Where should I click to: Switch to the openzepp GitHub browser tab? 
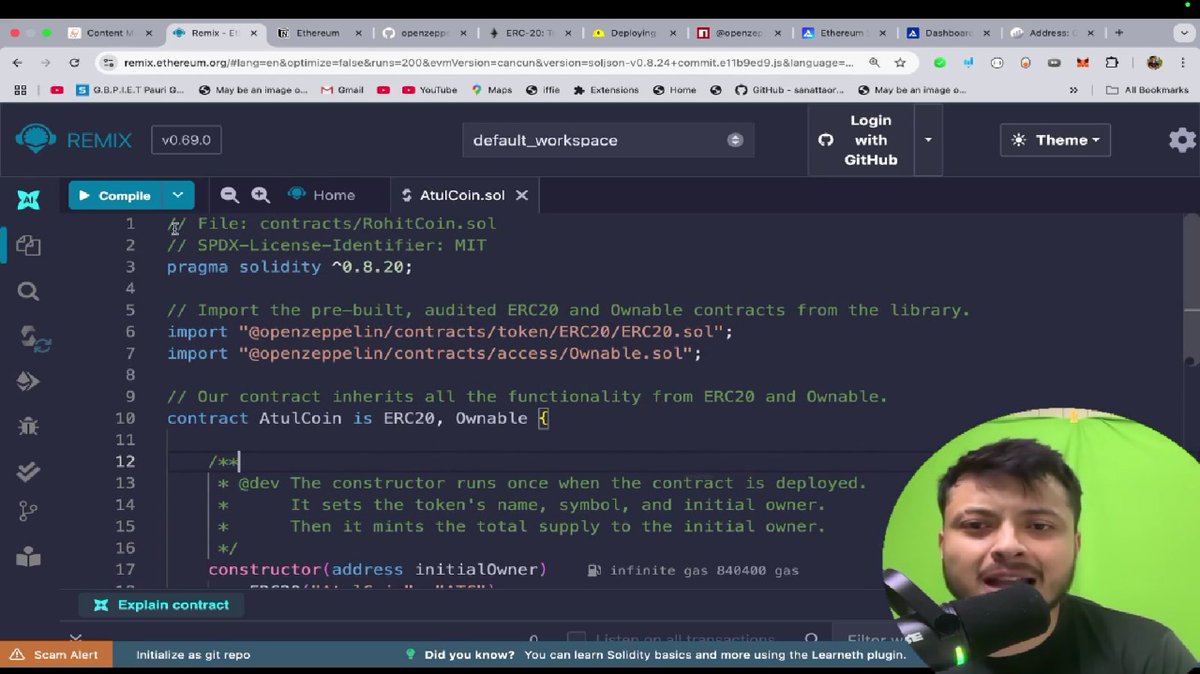426,33
